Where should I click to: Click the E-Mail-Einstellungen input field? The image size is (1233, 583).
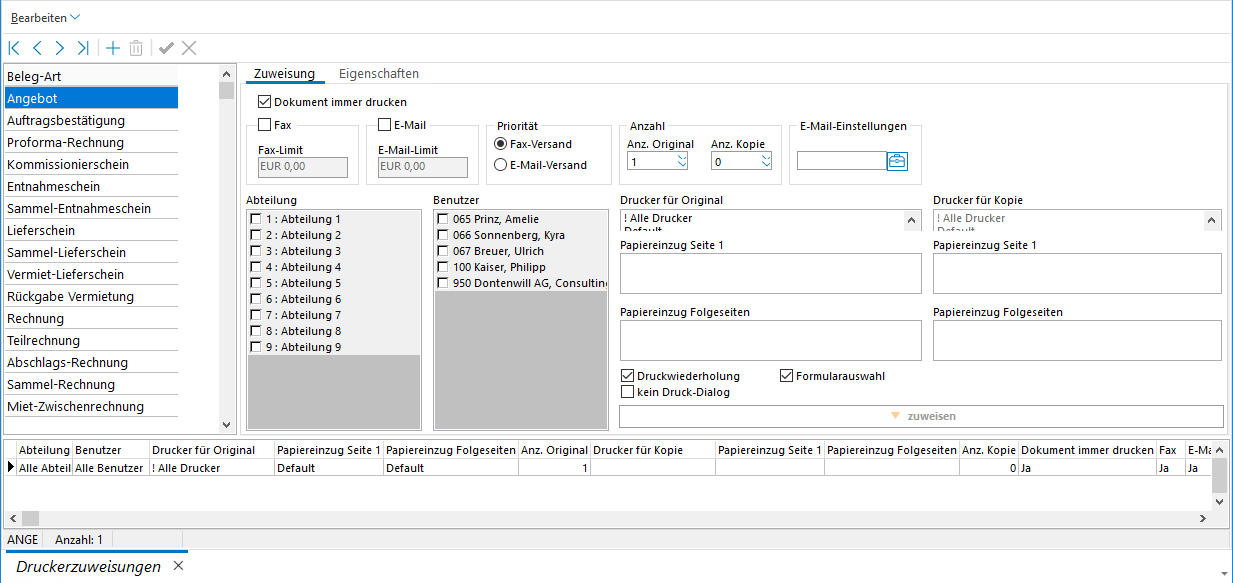[841, 161]
